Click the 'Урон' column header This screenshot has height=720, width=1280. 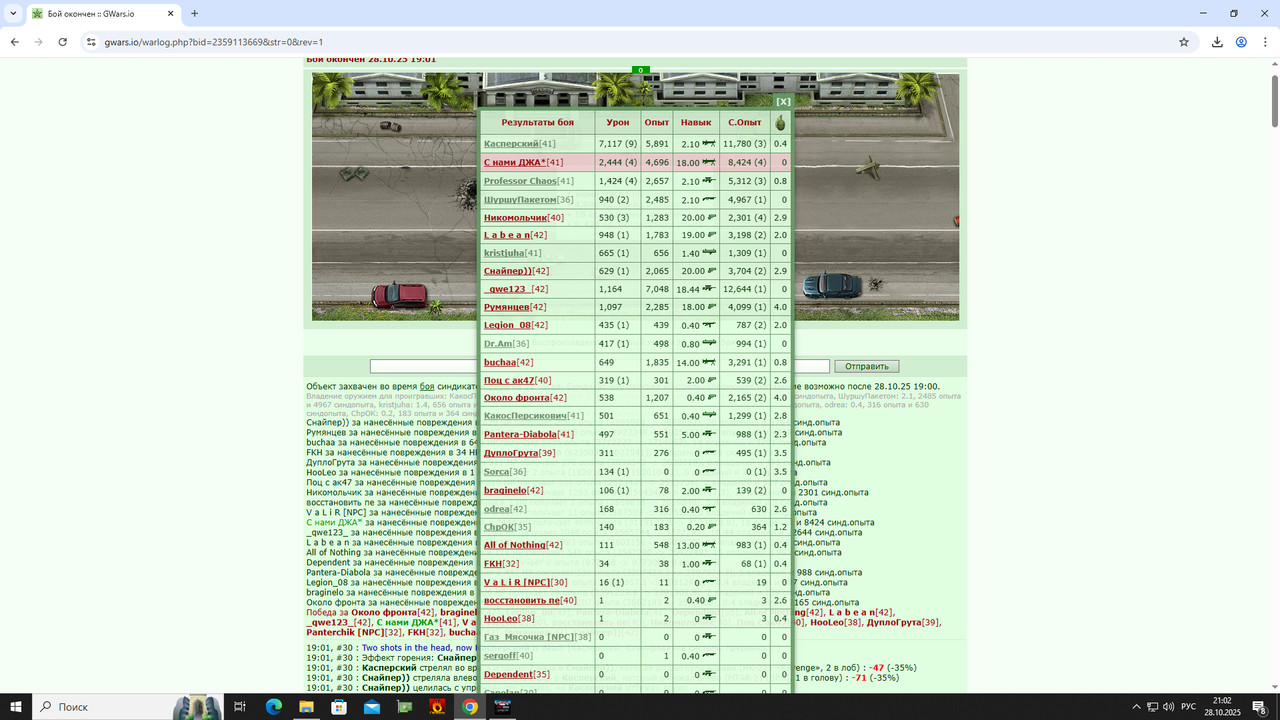point(618,122)
